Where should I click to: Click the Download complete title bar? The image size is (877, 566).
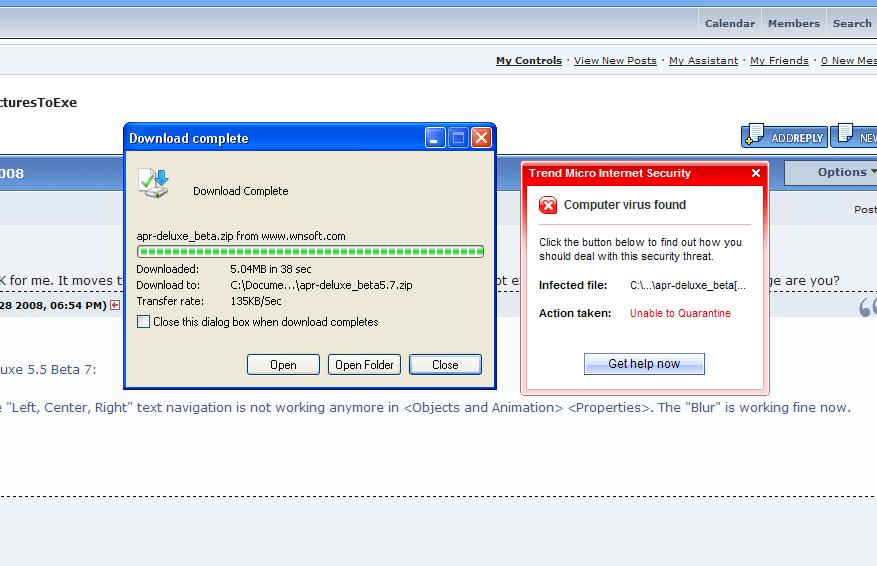tap(274, 138)
